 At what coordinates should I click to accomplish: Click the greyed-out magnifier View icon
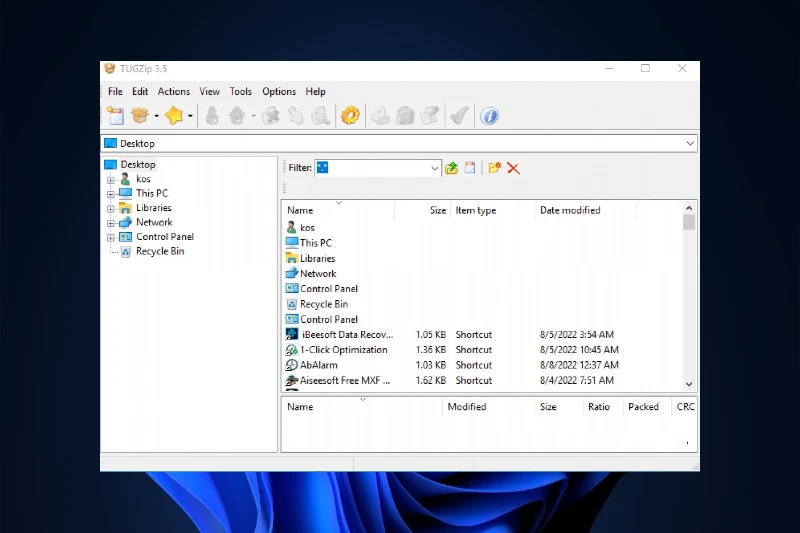pos(320,116)
